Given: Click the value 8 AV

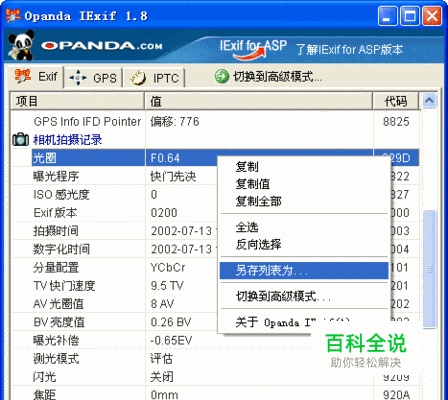Looking at the screenshot, I should coord(162,304).
